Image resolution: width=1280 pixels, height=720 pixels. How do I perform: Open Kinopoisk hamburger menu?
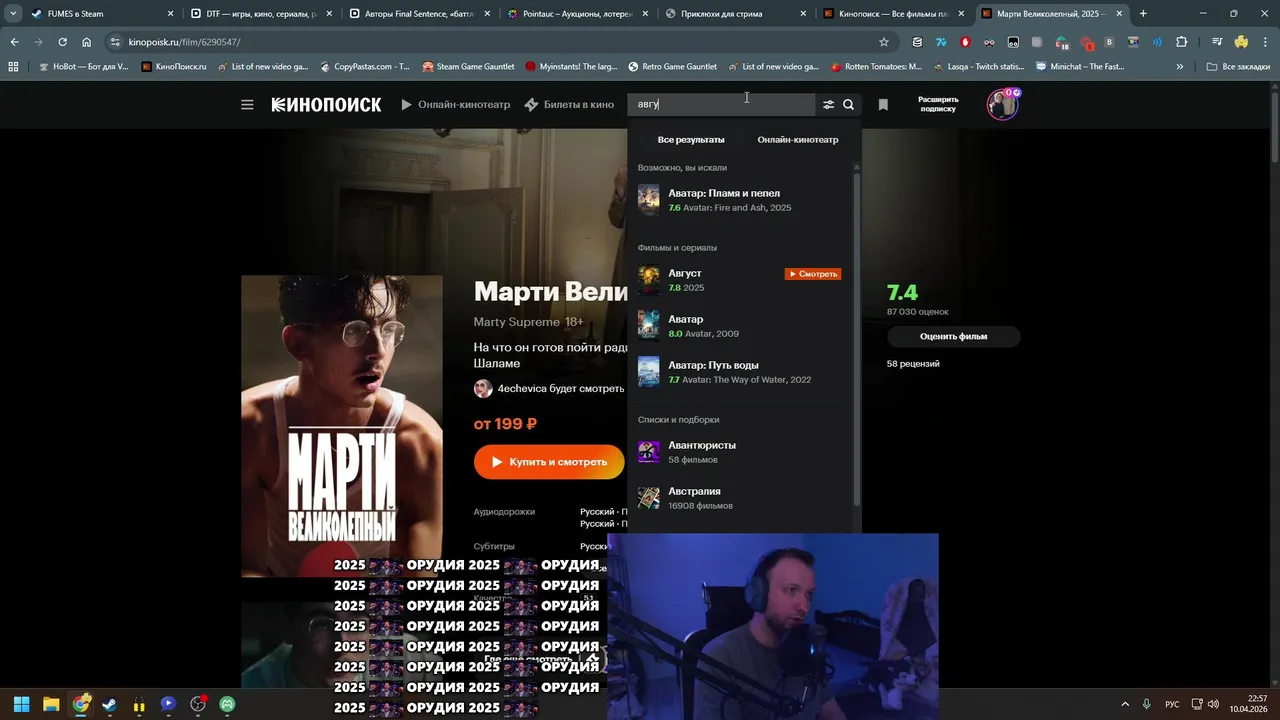pos(247,105)
